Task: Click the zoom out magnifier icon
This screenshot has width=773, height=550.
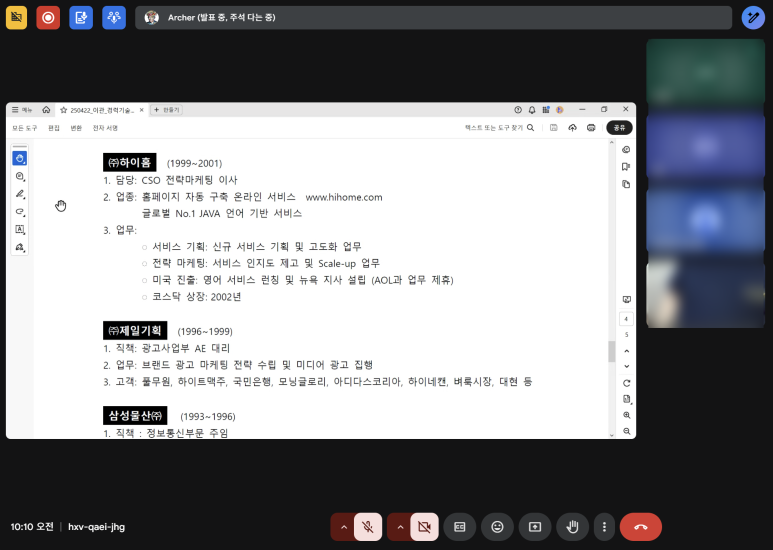Action: coord(627,431)
